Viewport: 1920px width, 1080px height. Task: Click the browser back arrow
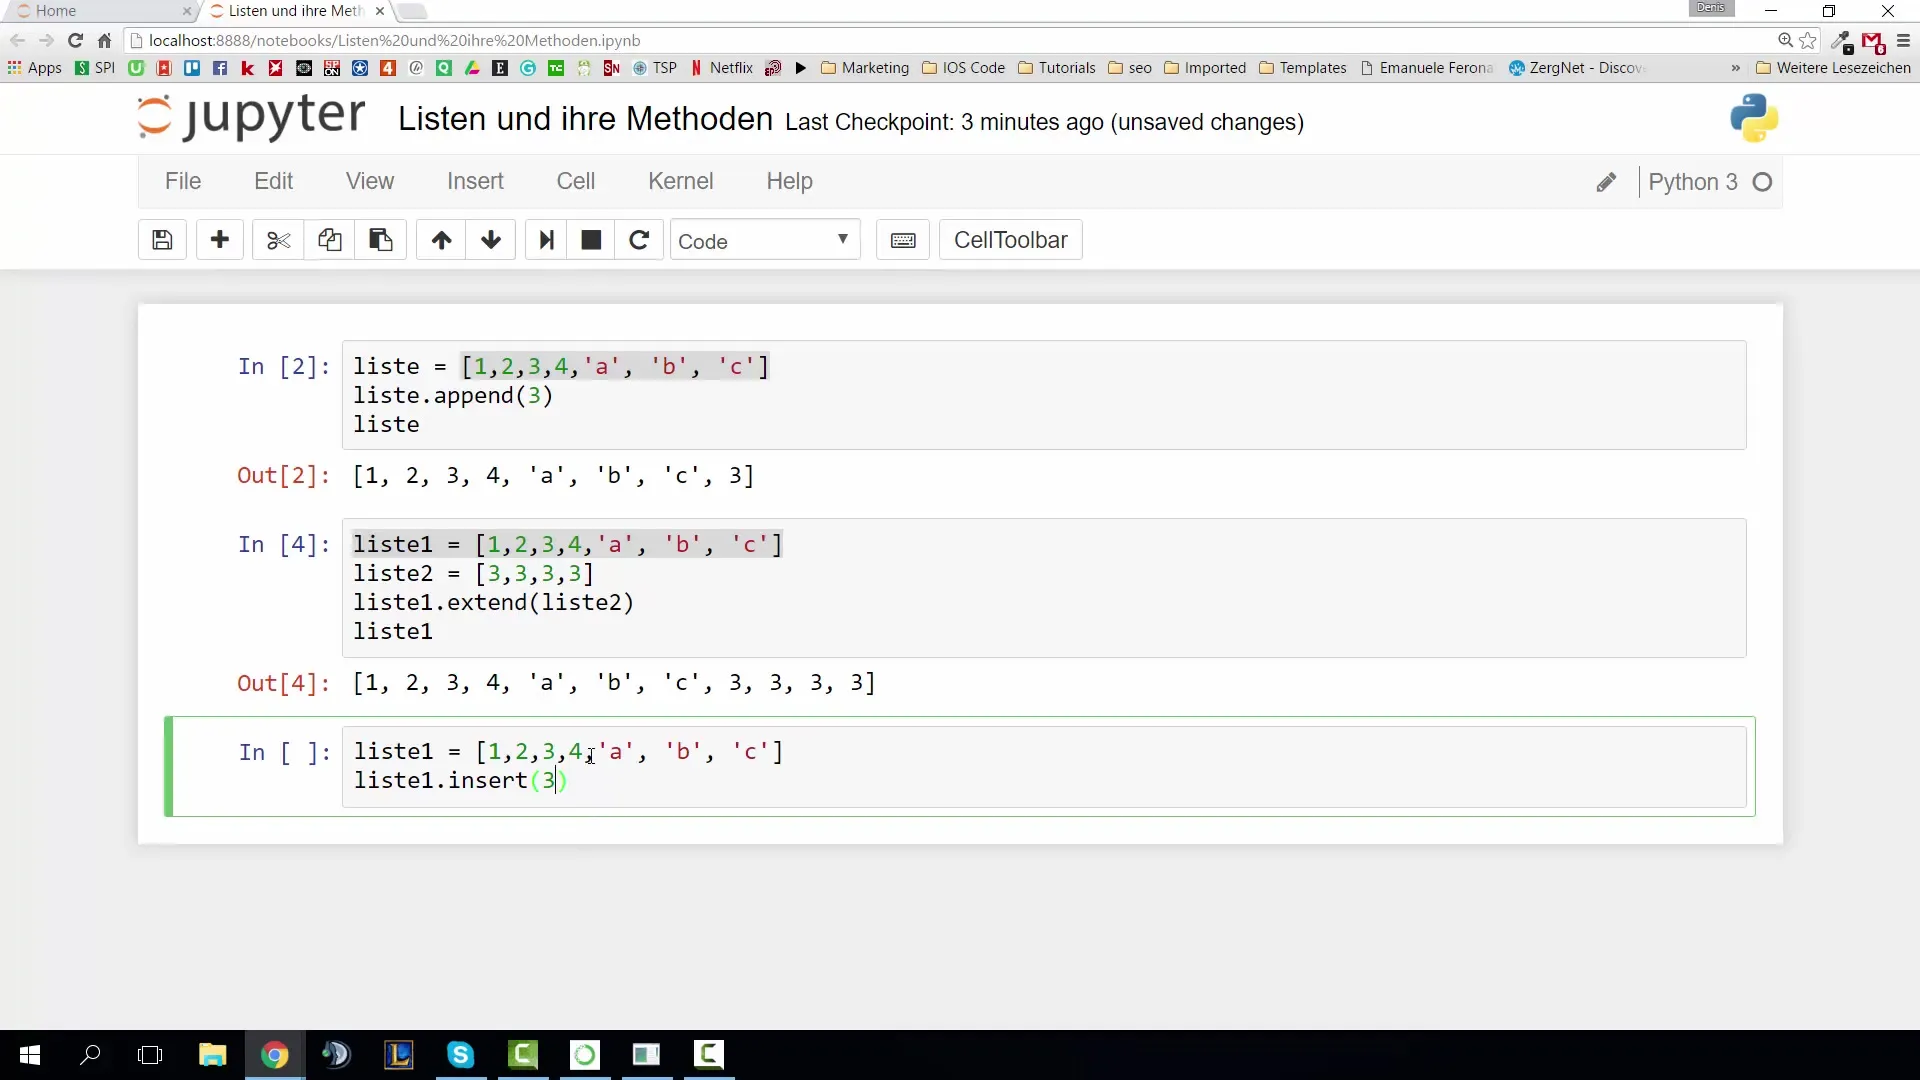[17, 41]
